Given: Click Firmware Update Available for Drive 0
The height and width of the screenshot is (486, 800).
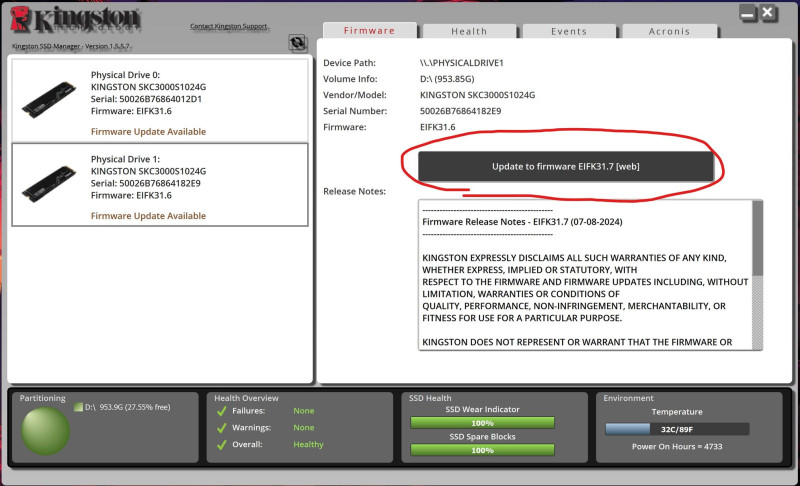Looking at the screenshot, I should 148,132.
